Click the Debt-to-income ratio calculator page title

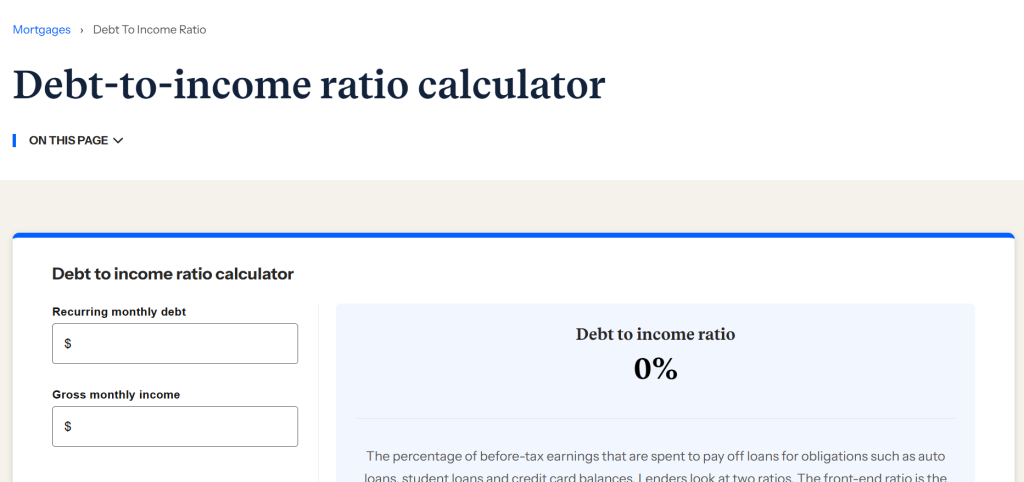point(309,85)
